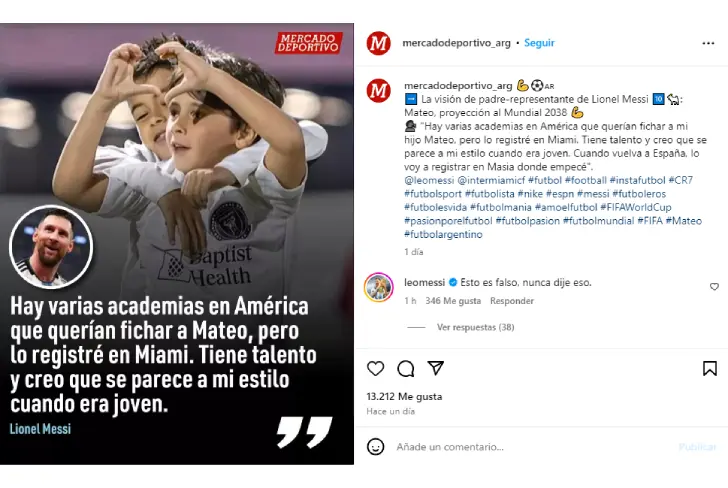Open mercadodeportivo_arg header profile picture
Image resolution: width=728 pixels, height=488 pixels.
pos(378,43)
